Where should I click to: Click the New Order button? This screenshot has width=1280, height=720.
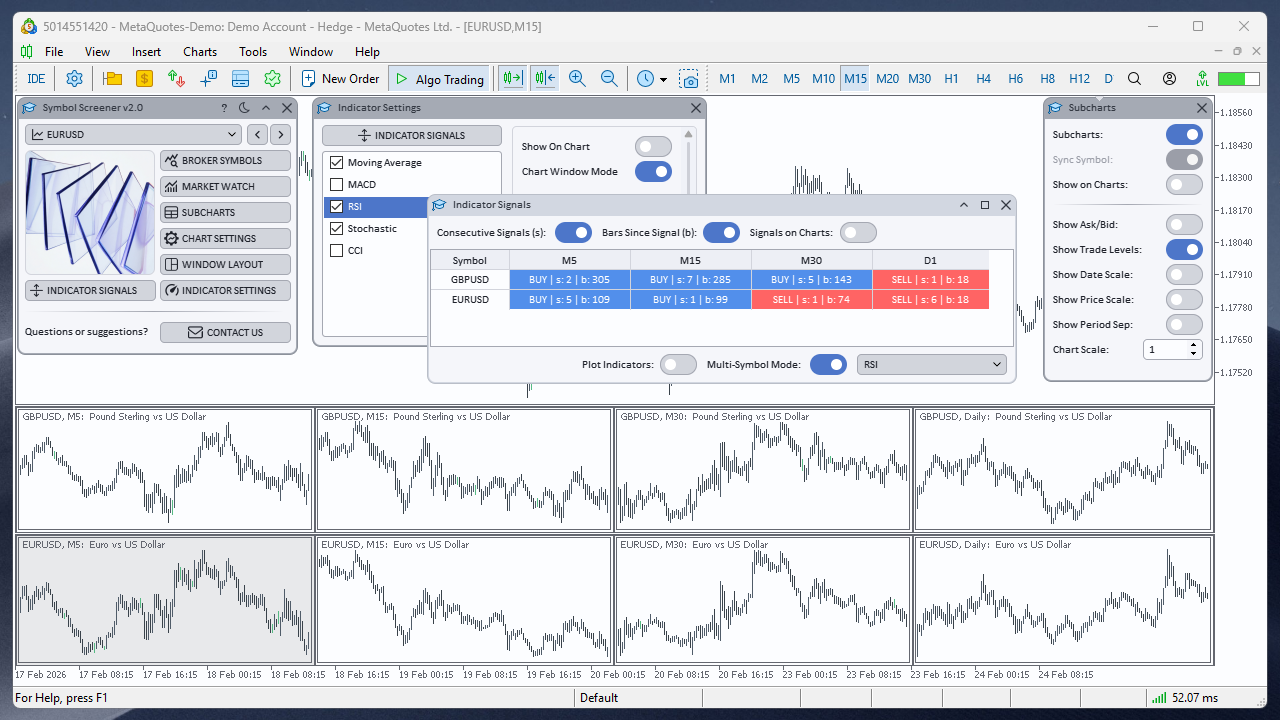point(340,78)
